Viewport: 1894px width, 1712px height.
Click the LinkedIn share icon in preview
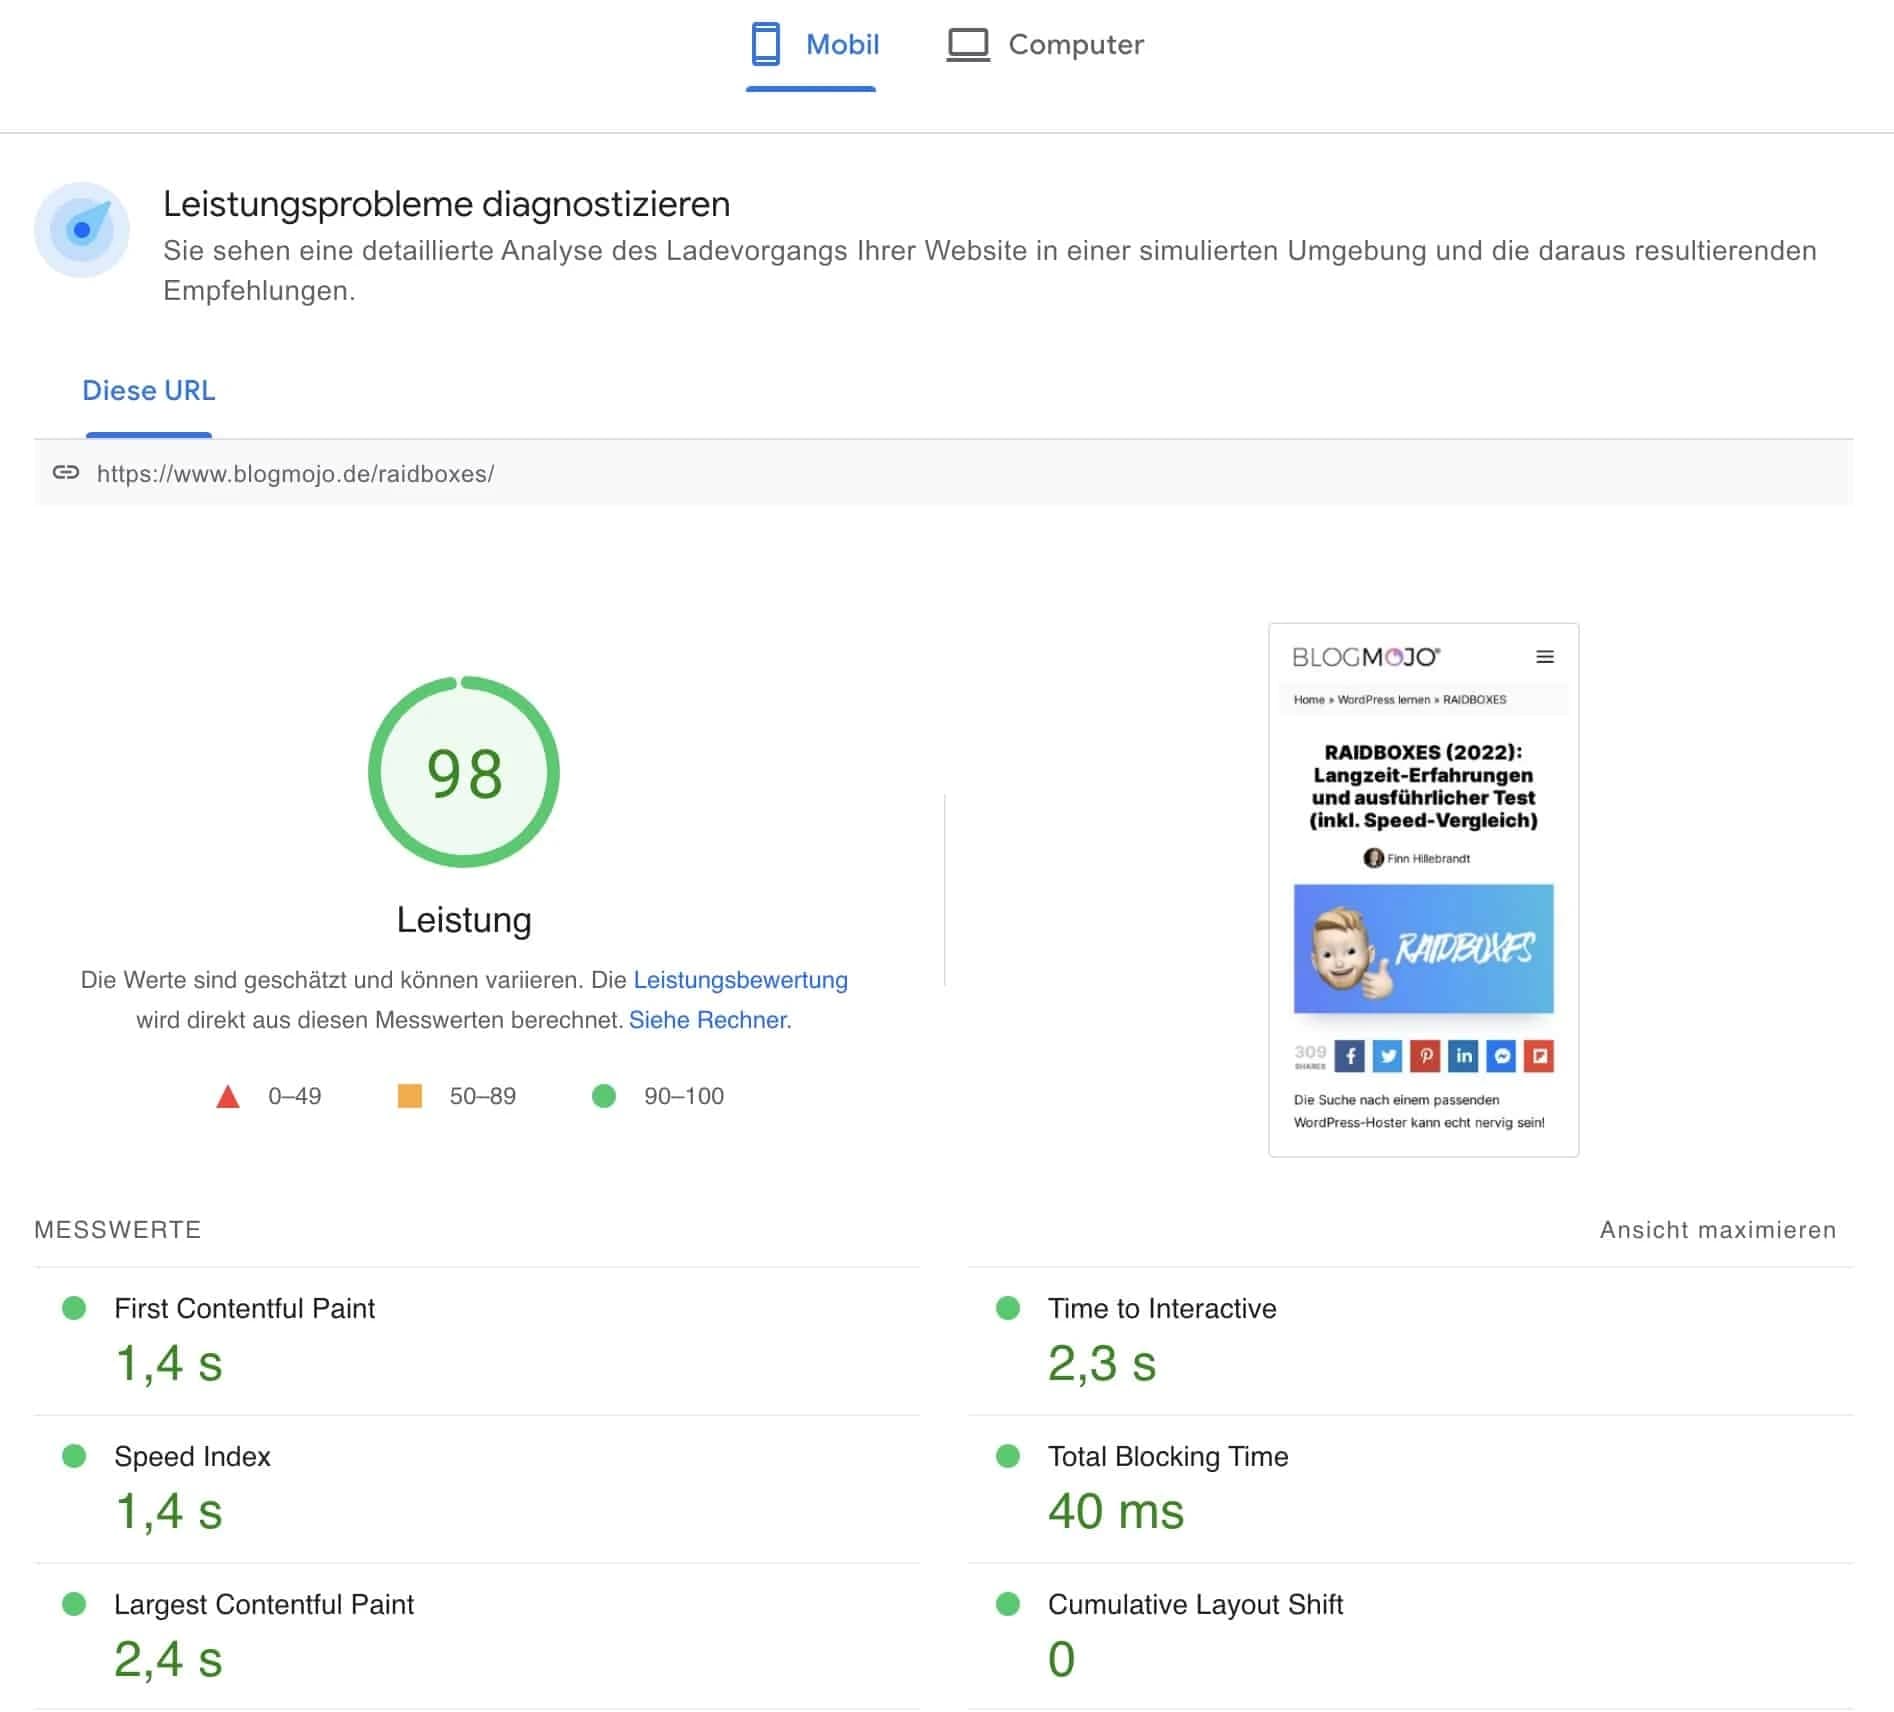pyautogui.click(x=1463, y=1056)
